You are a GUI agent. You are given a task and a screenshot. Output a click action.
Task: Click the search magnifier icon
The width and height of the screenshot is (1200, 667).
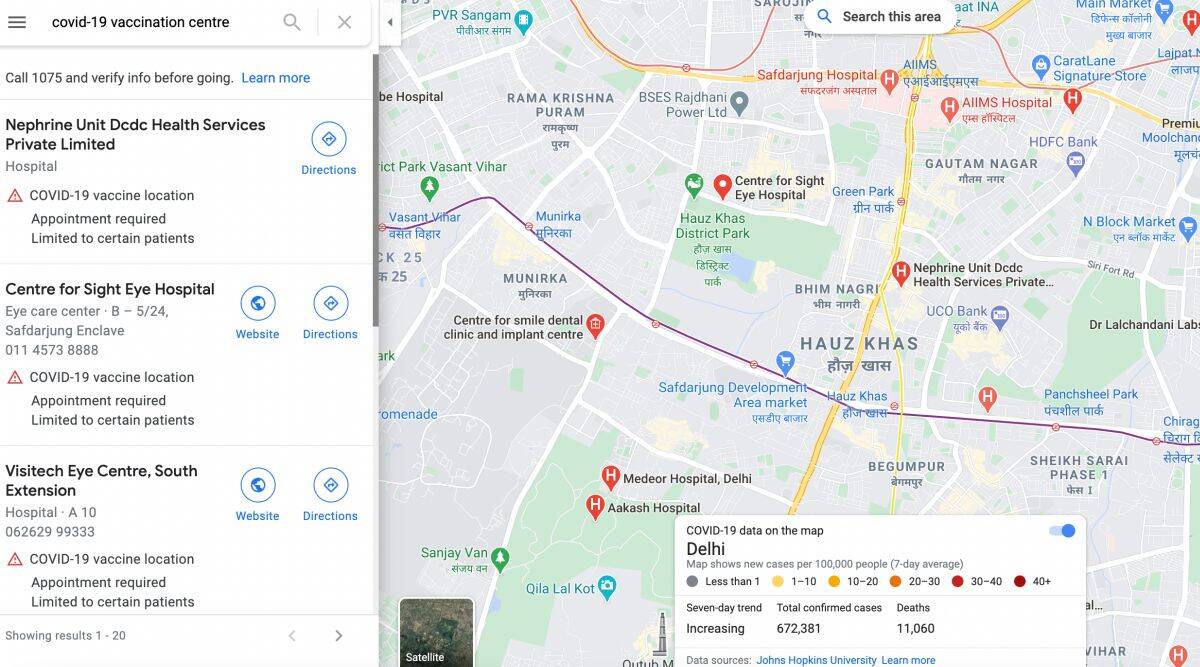(x=292, y=22)
